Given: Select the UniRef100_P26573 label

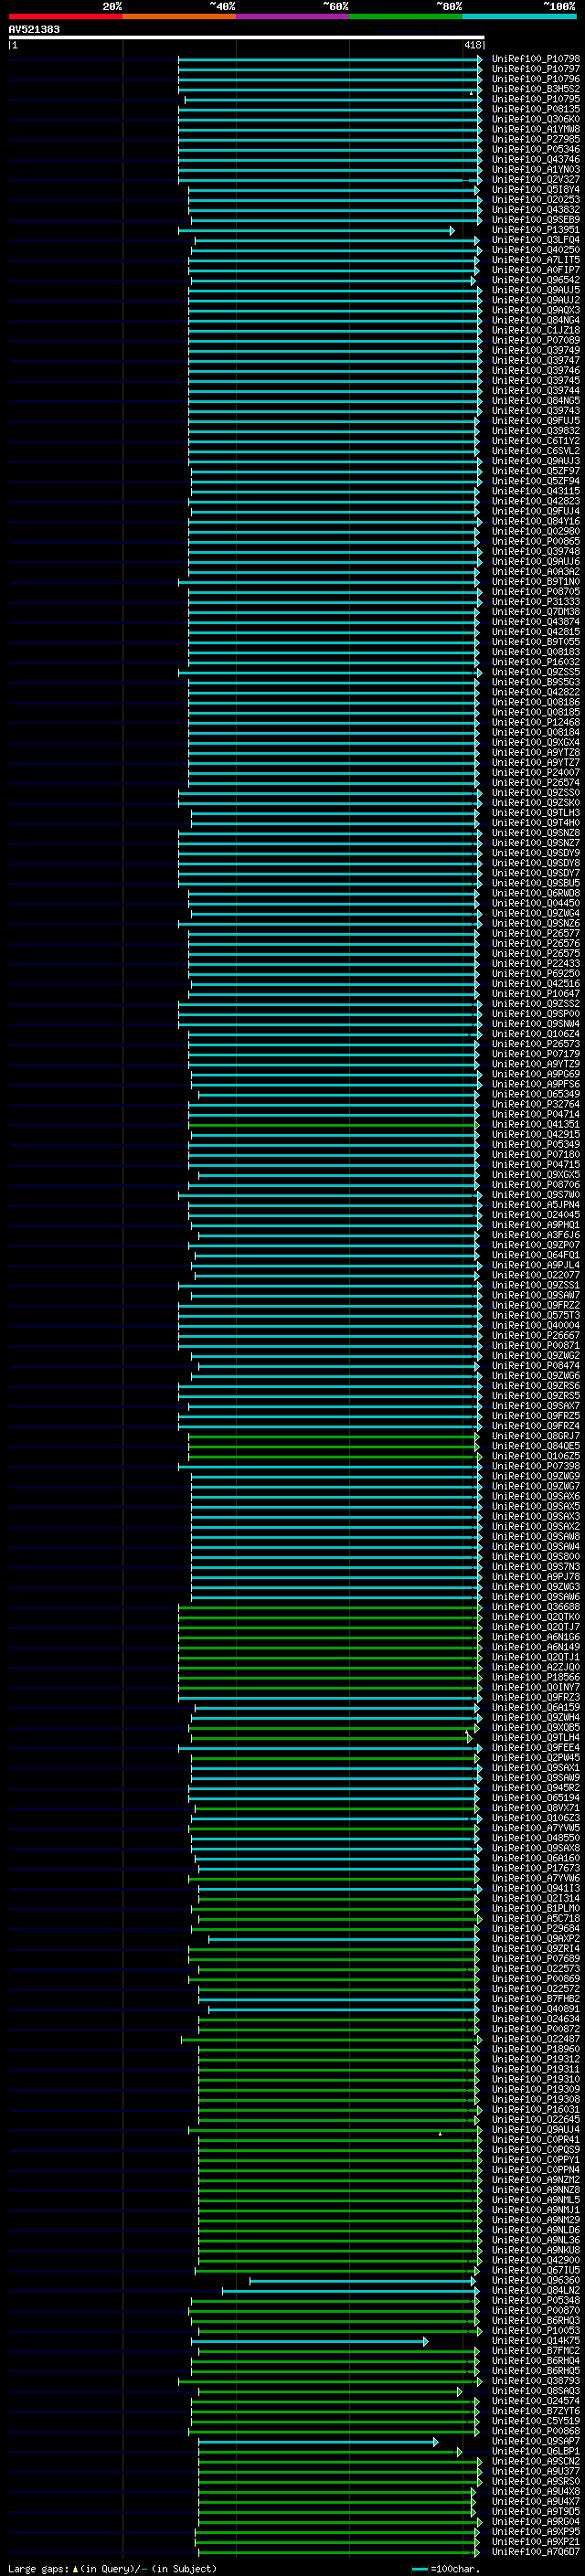Looking at the screenshot, I should click(535, 1044).
